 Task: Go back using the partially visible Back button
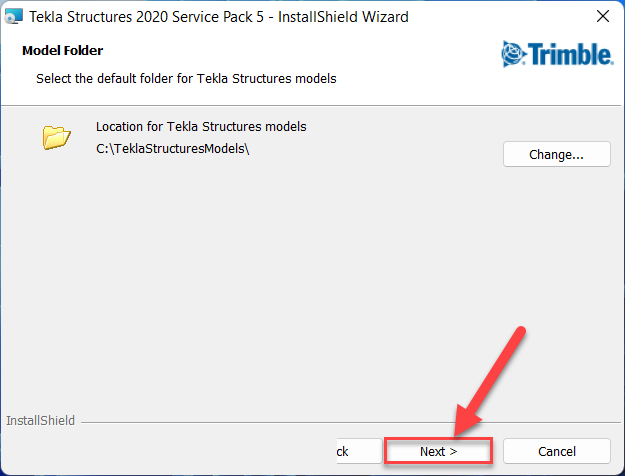(342, 451)
